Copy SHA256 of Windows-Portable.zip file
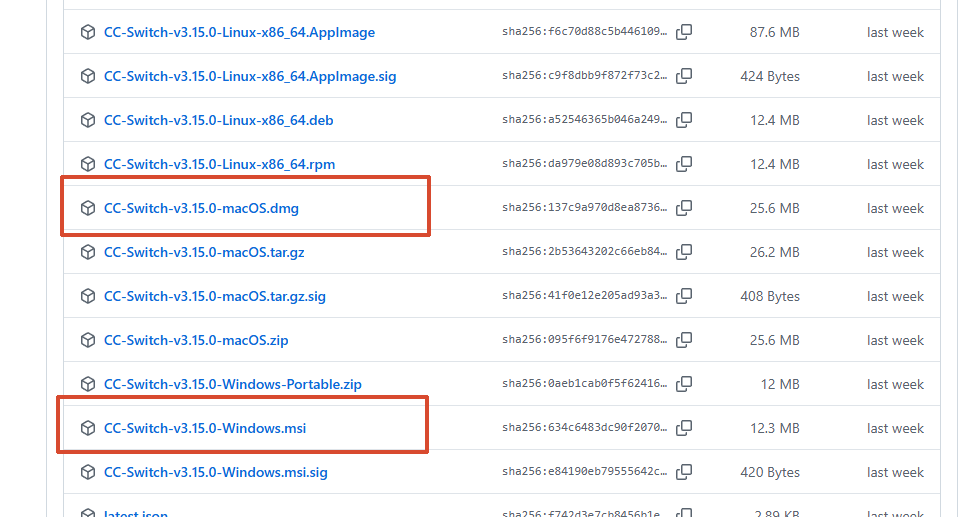This screenshot has height=517, width=977. point(684,384)
